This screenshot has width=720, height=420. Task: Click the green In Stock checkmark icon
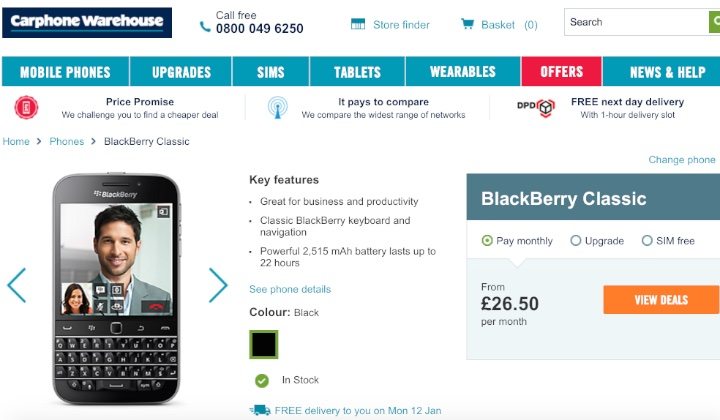[262, 380]
